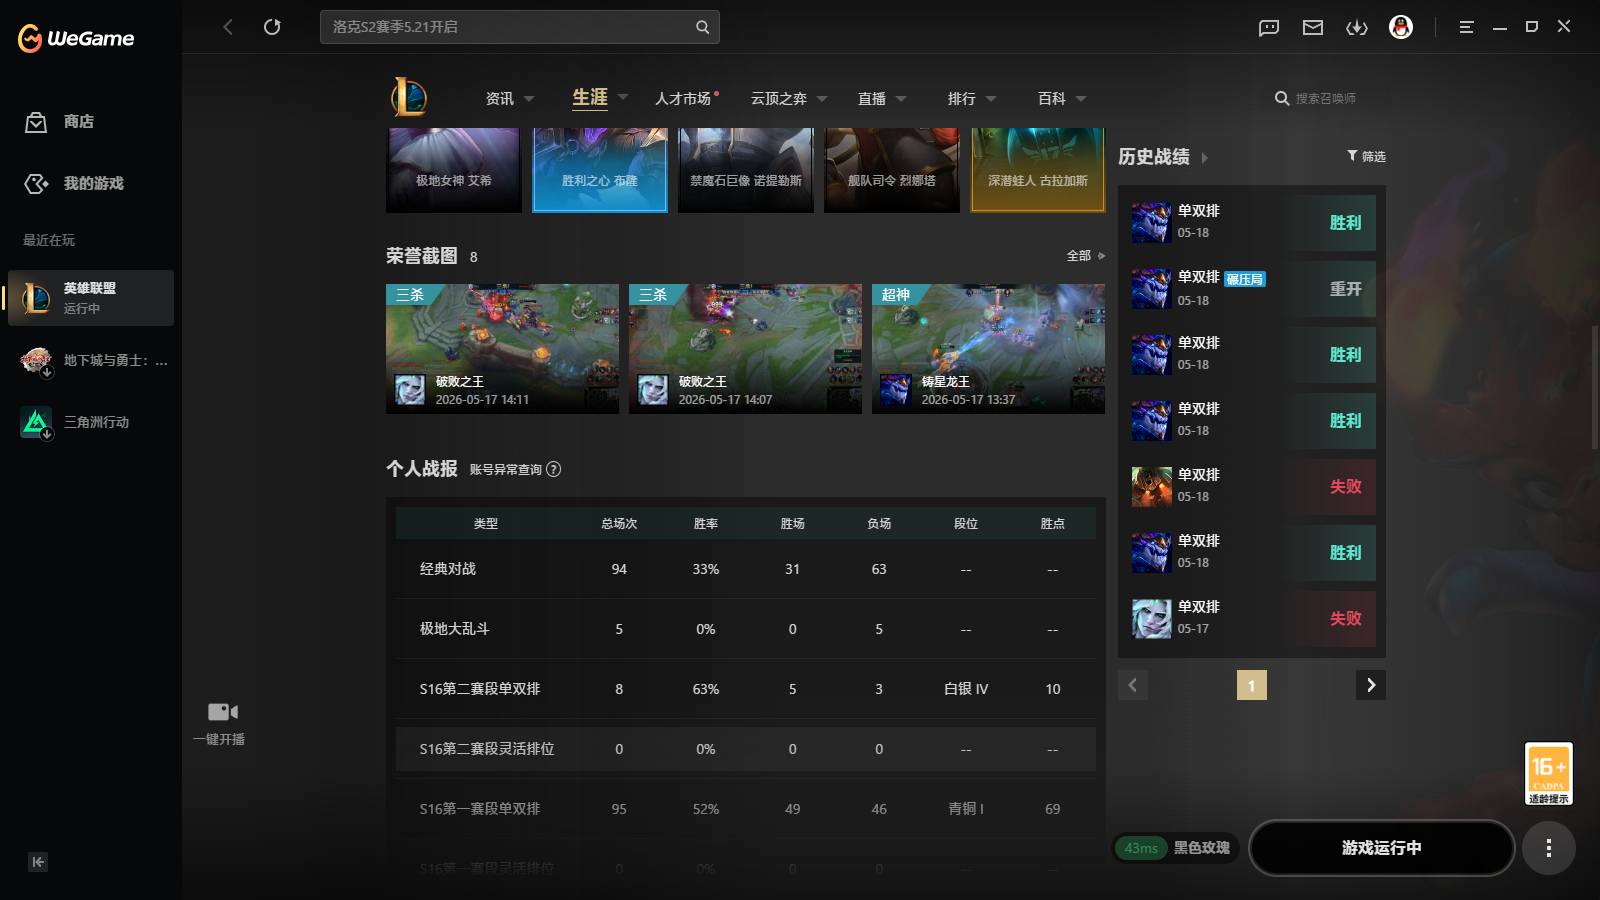Viewport: 1600px width, 900px height.
Task: Open the 超神 铸星龙王 screenshot
Action: [x=988, y=348]
